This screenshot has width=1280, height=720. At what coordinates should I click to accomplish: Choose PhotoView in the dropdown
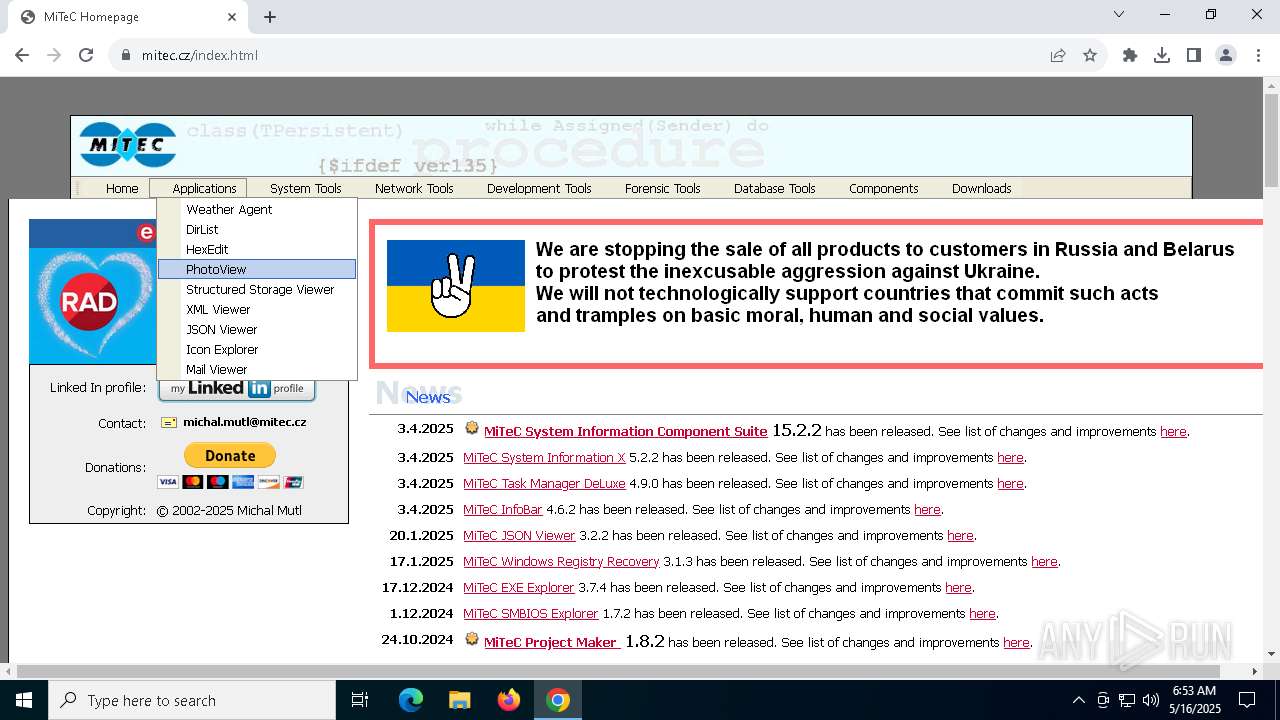(257, 269)
